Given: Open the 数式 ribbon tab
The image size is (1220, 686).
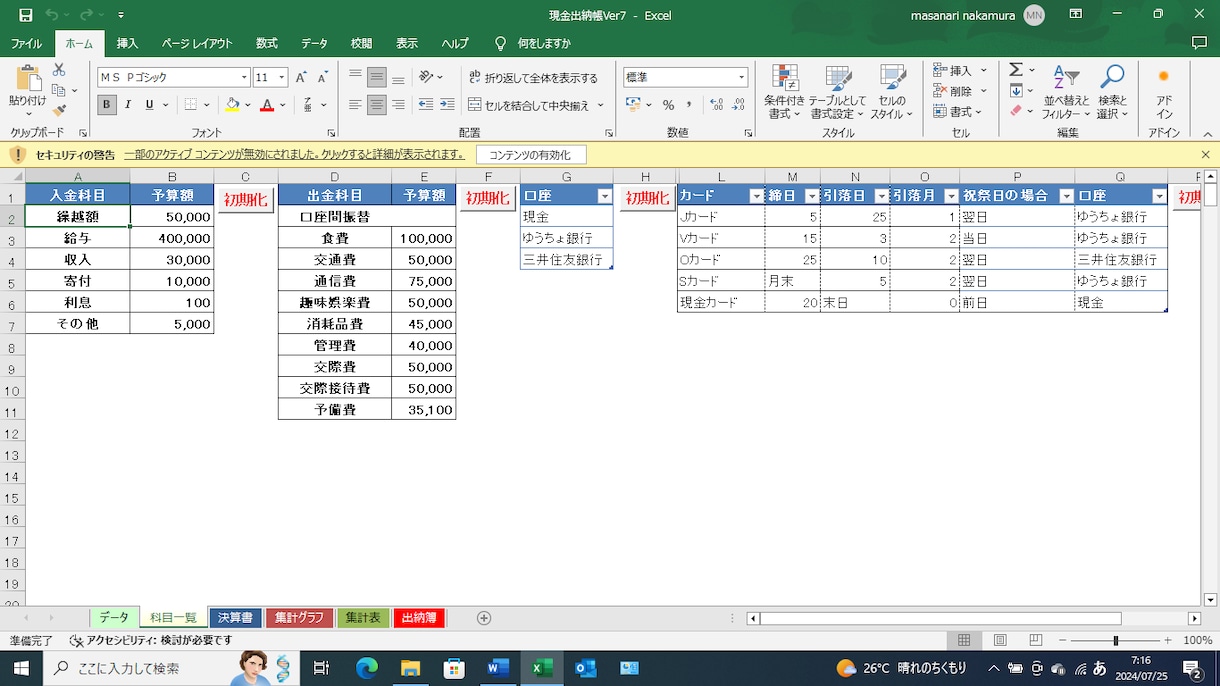Looking at the screenshot, I should pyautogui.click(x=266, y=43).
